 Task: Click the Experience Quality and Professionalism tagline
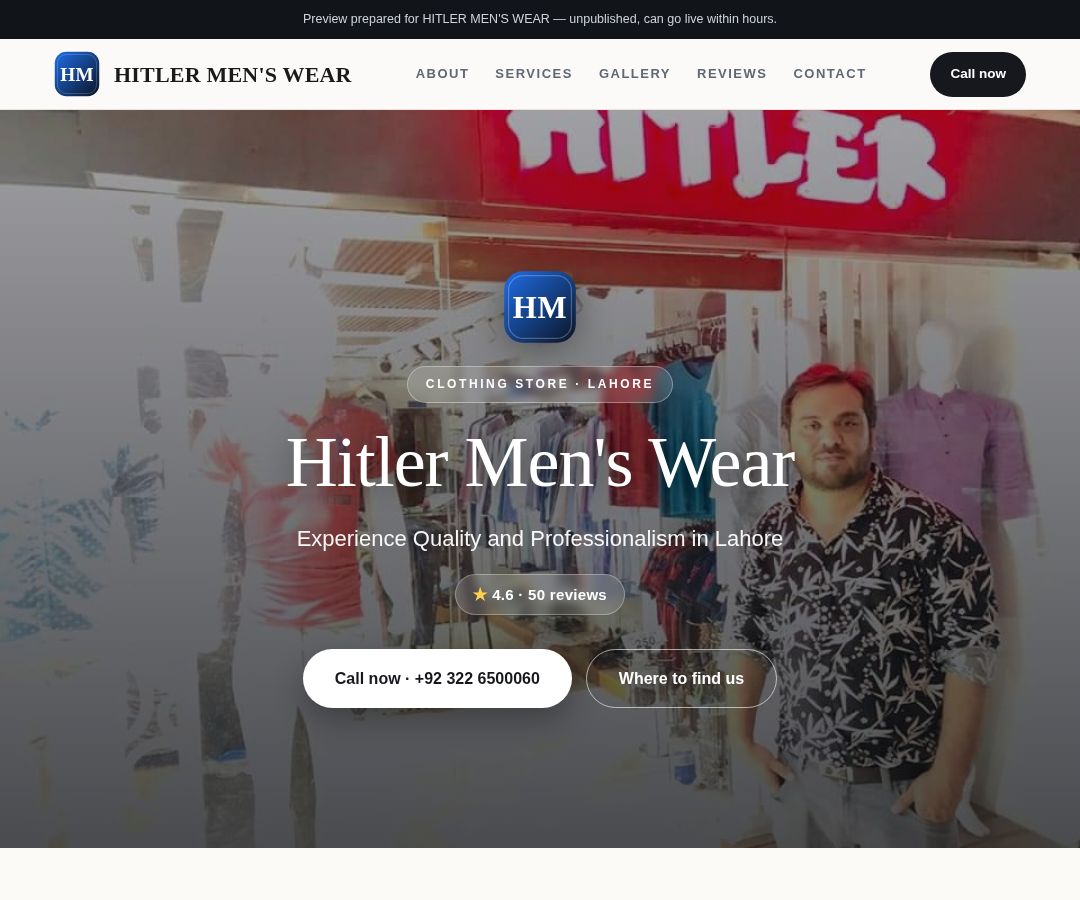(539, 538)
